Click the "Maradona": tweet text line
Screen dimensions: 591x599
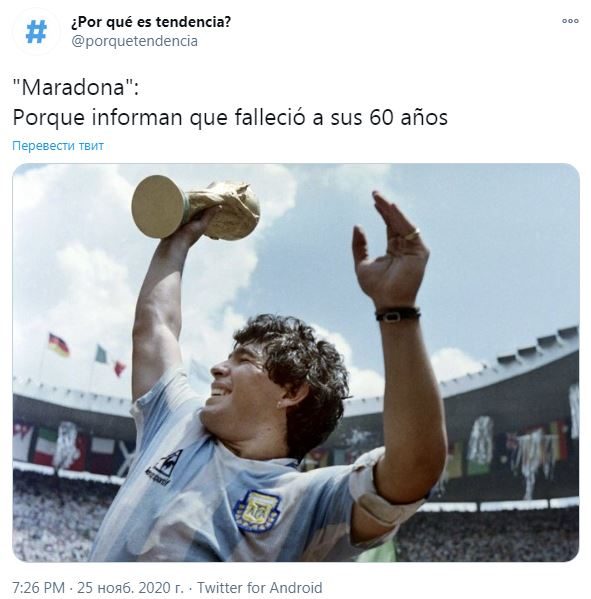(x=76, y=87)
